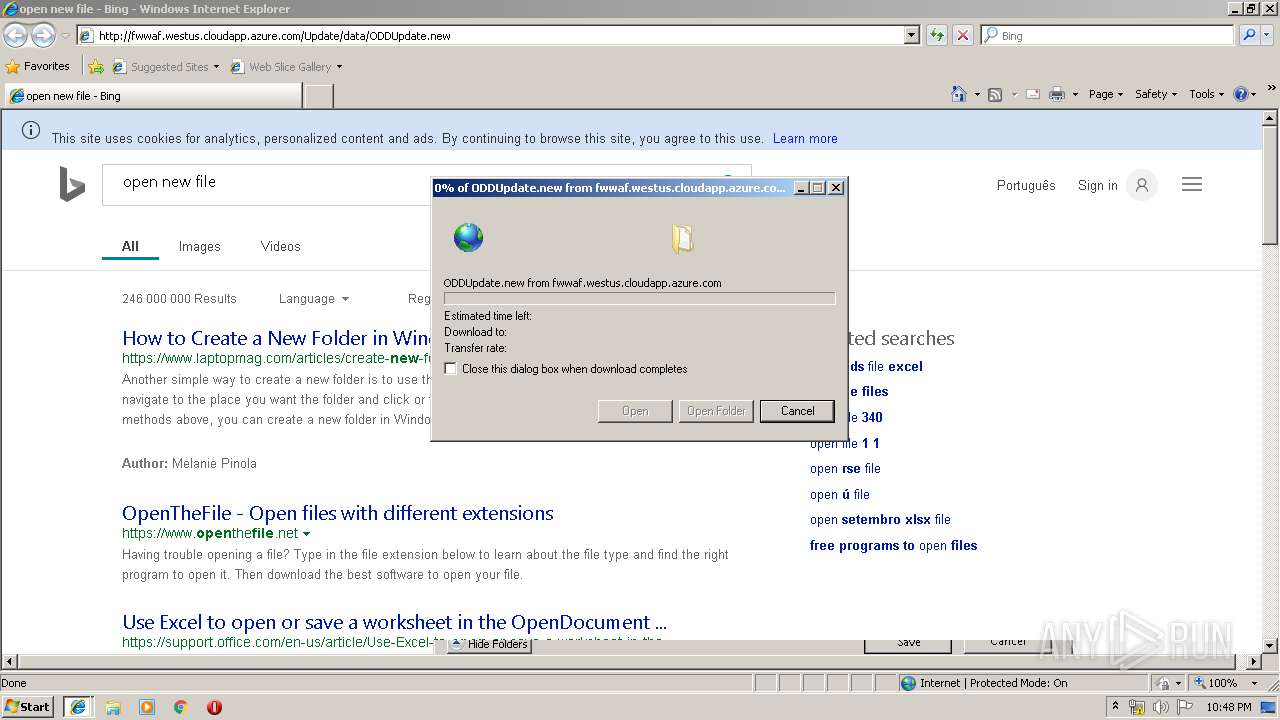Expand command bar overflow chevron
The width and height of the screenshot is (1280, 720).
(x=1272, y=90)
